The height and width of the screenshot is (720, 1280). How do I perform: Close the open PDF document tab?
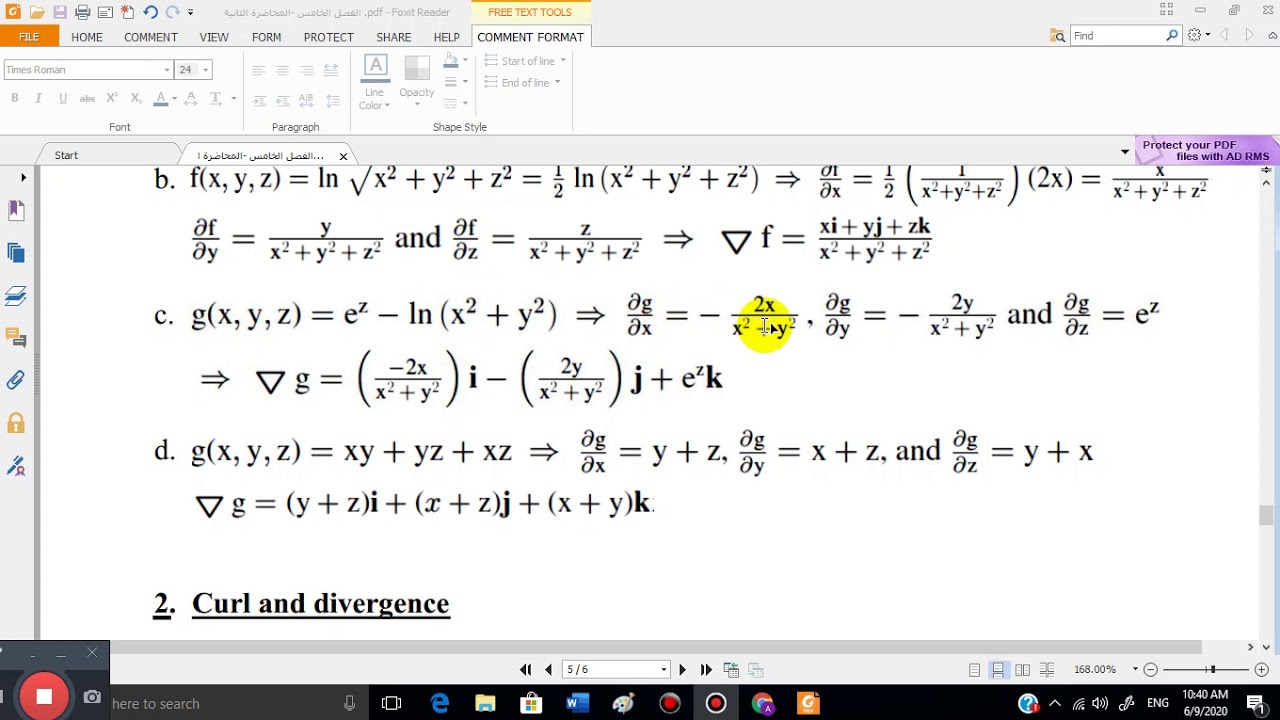click(x=343, y=156)
